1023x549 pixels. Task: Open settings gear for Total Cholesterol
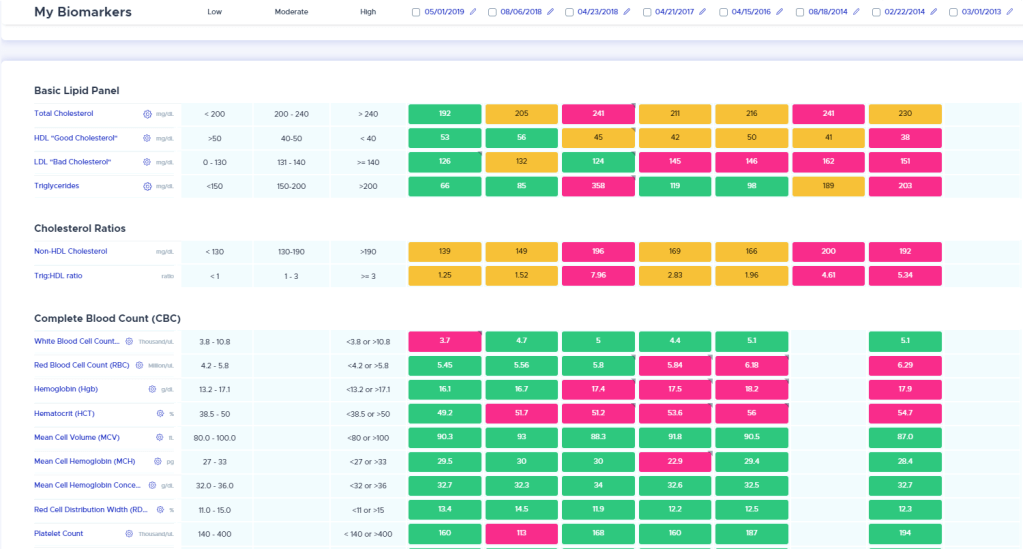147,114
